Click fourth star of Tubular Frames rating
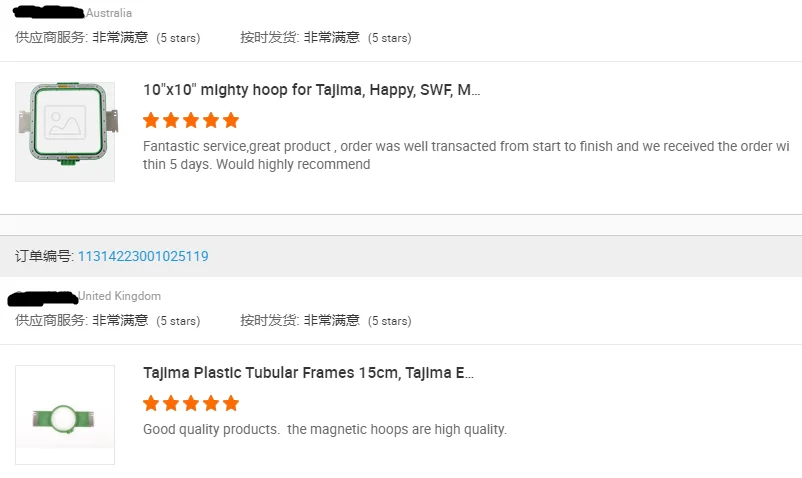The image size is (802, 478). 211,403
